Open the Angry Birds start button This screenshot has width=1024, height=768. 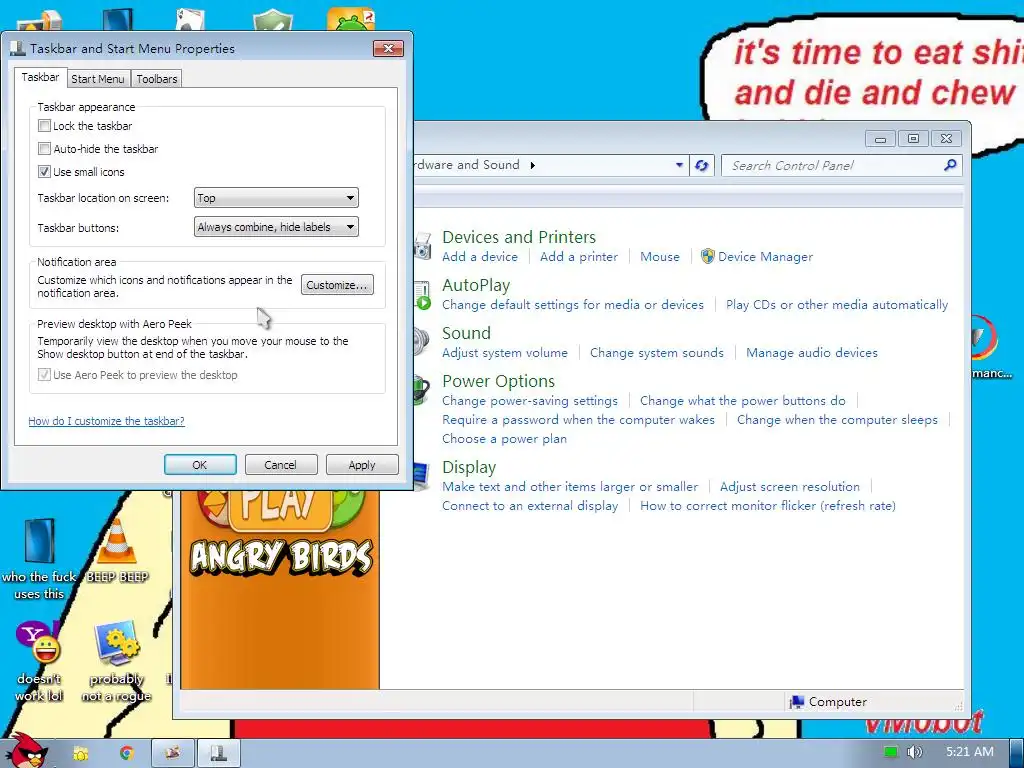point(26,751)
